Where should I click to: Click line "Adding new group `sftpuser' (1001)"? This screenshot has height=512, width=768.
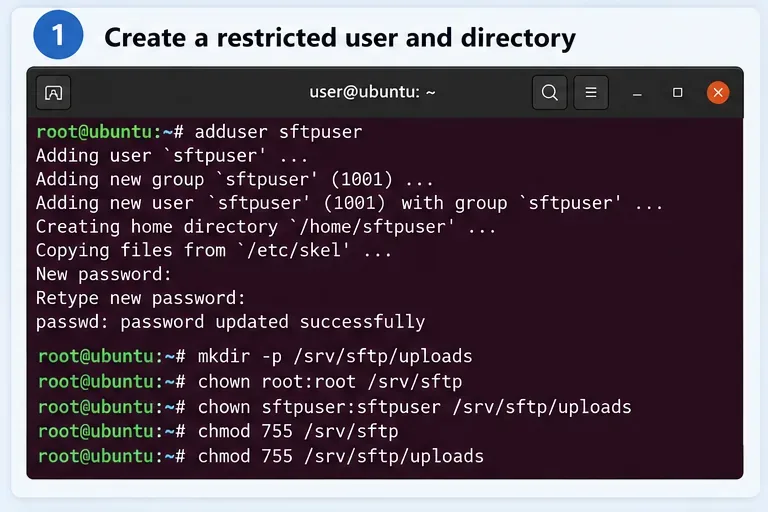pyautogui.click(x=235, y=179)
